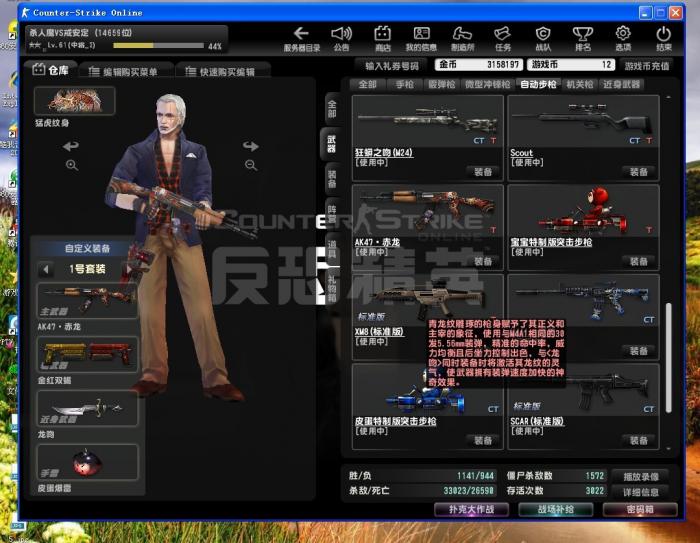Open options (选项) gear icon

(623, 38)
